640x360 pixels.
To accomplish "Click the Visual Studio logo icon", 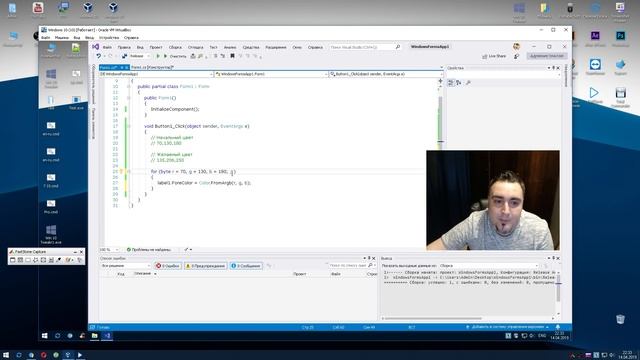I will [96, 47].
